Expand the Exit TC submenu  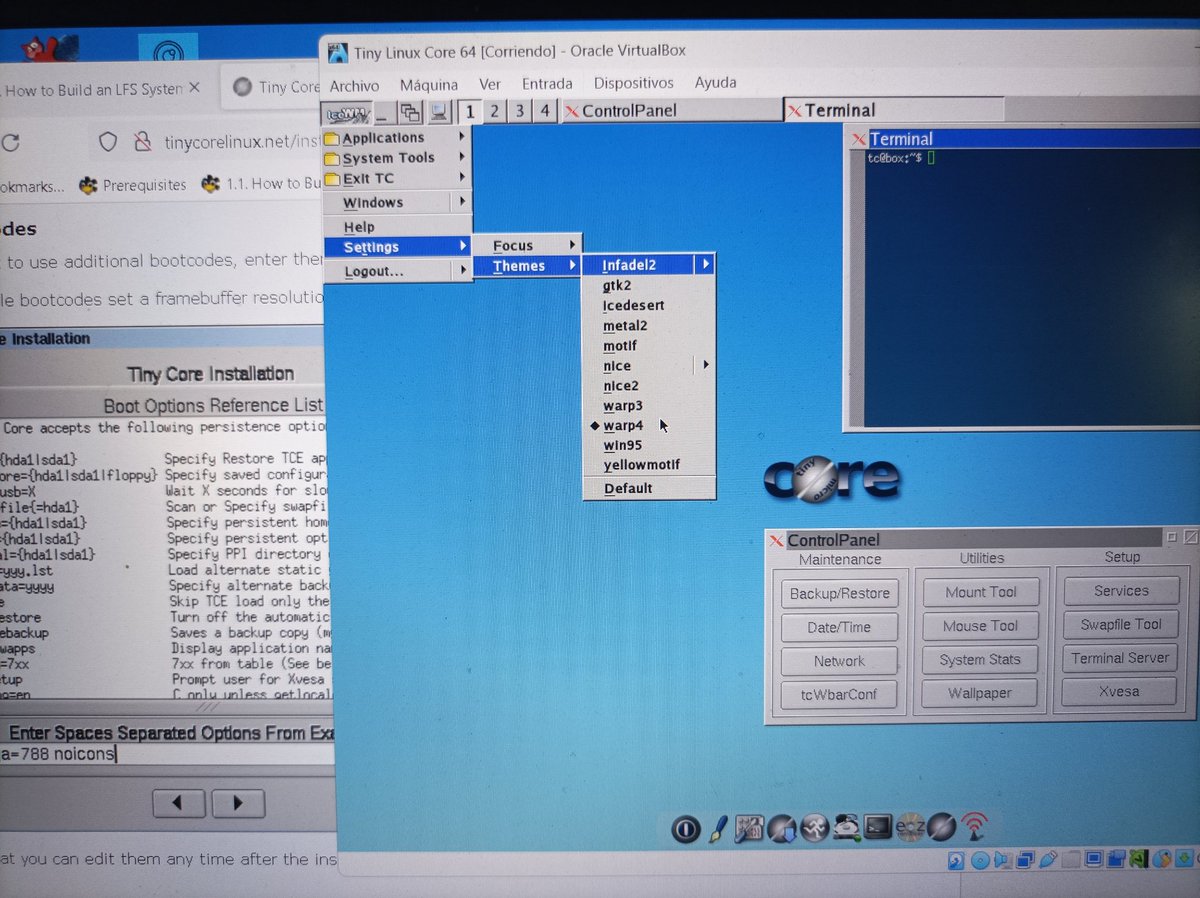tap(397, 178)
